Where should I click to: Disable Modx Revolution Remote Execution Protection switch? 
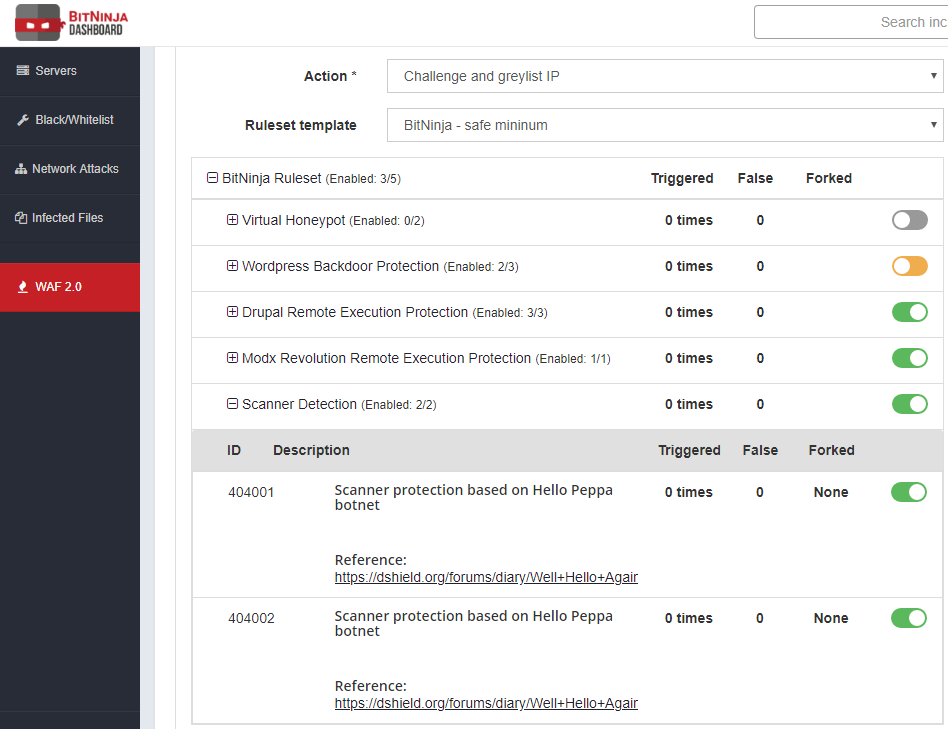click(x=909, y=358)
